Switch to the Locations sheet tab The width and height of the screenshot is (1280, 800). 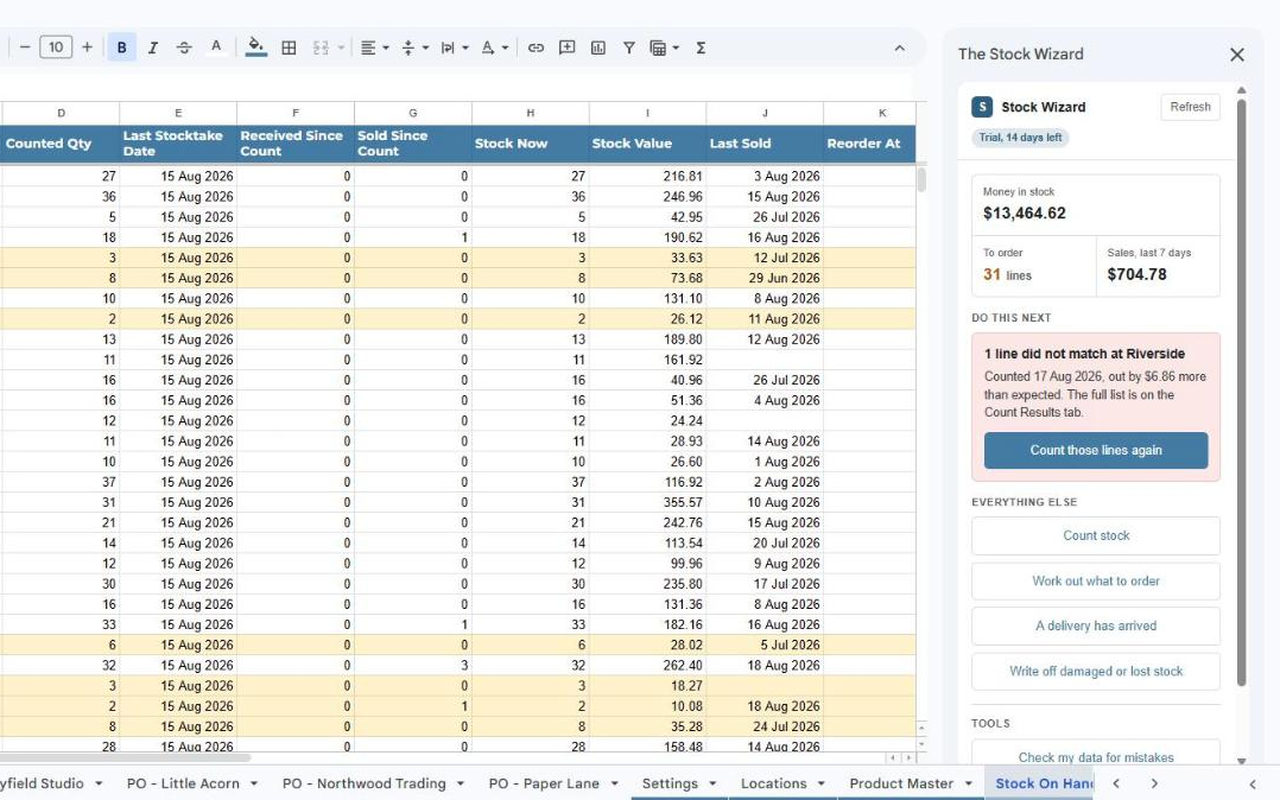pos(774,783)
